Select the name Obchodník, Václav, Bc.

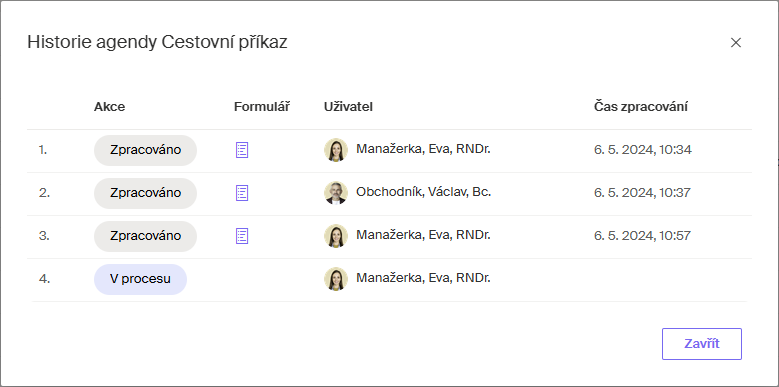[423, 192]
